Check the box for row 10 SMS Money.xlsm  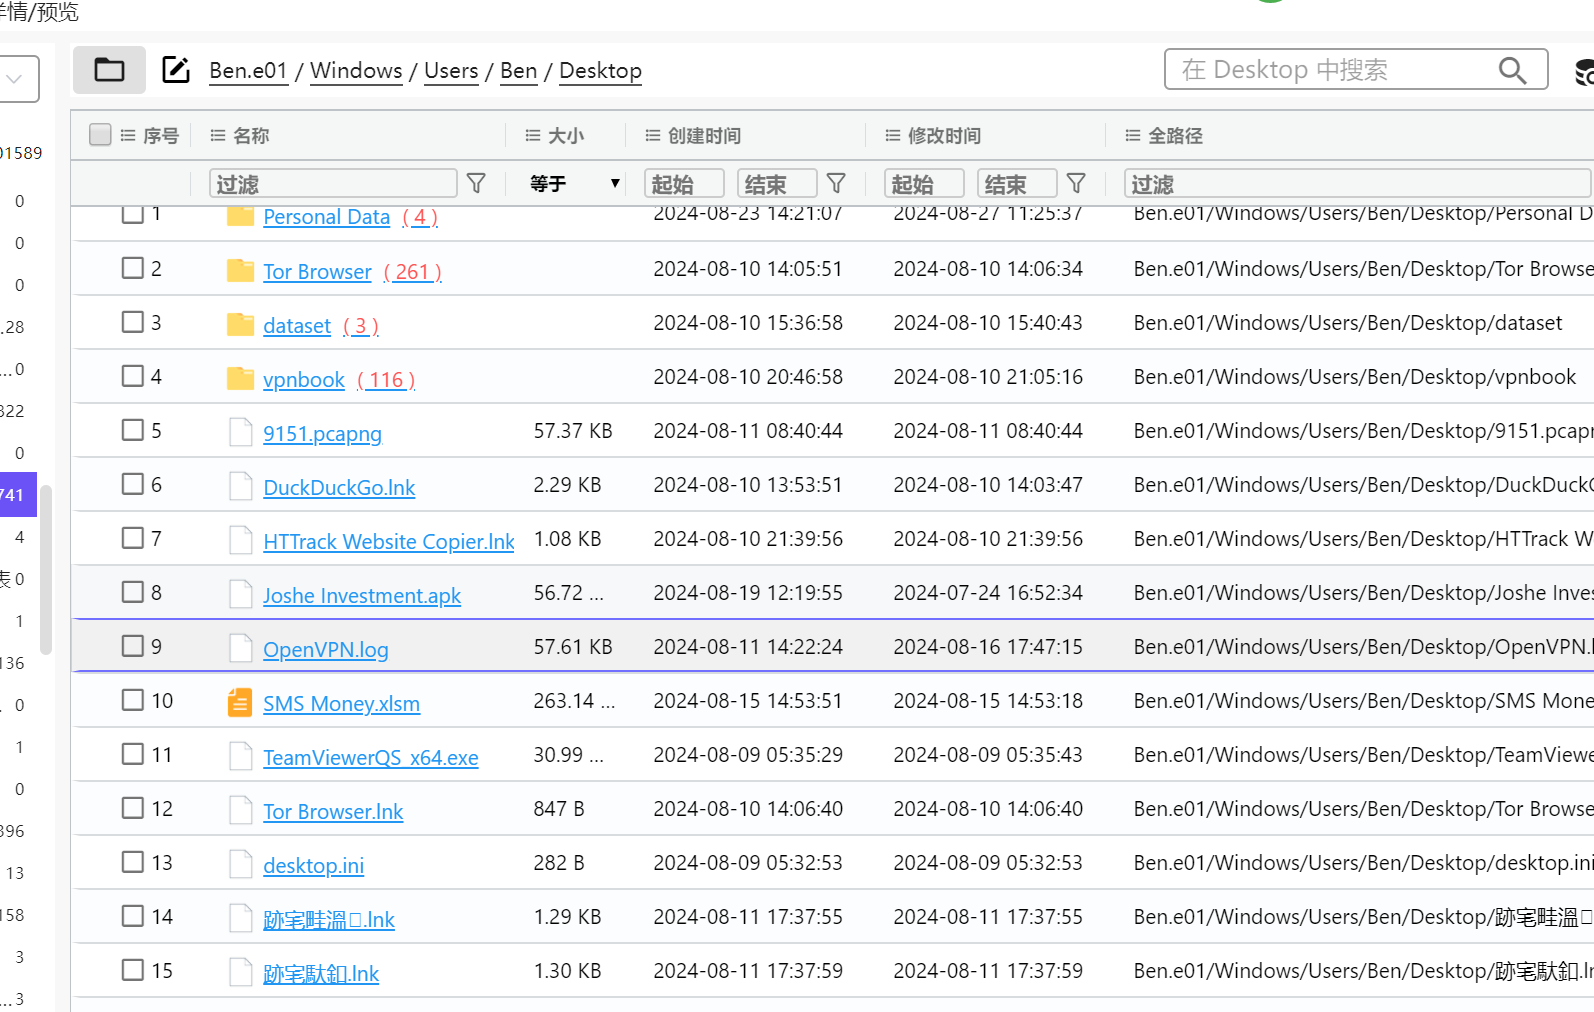pyautogui.click(x=133, y=700)
